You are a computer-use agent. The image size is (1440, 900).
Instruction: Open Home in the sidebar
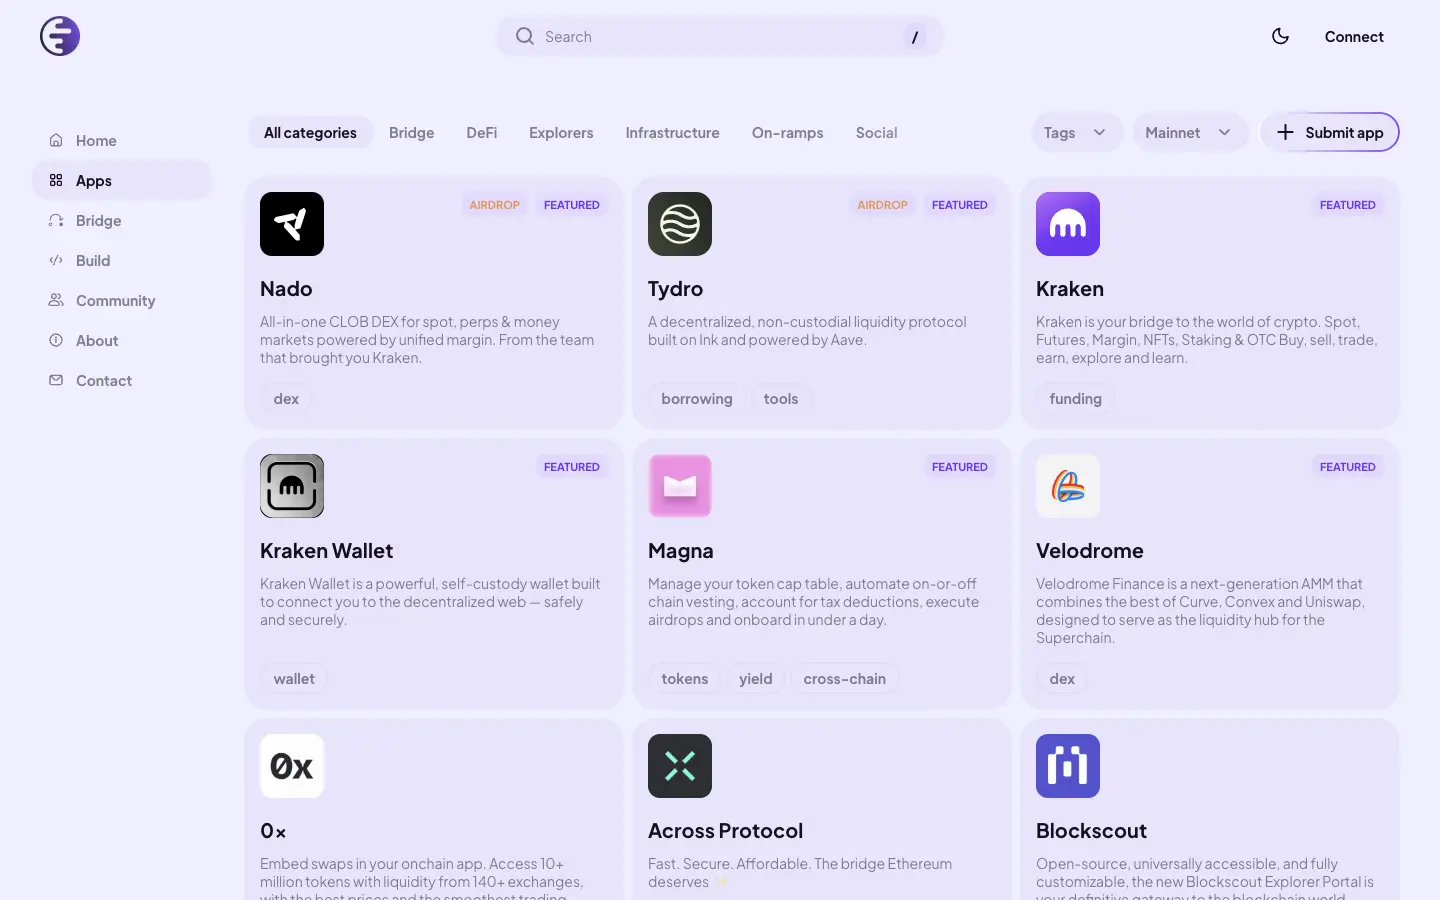[x=122, y=140]
